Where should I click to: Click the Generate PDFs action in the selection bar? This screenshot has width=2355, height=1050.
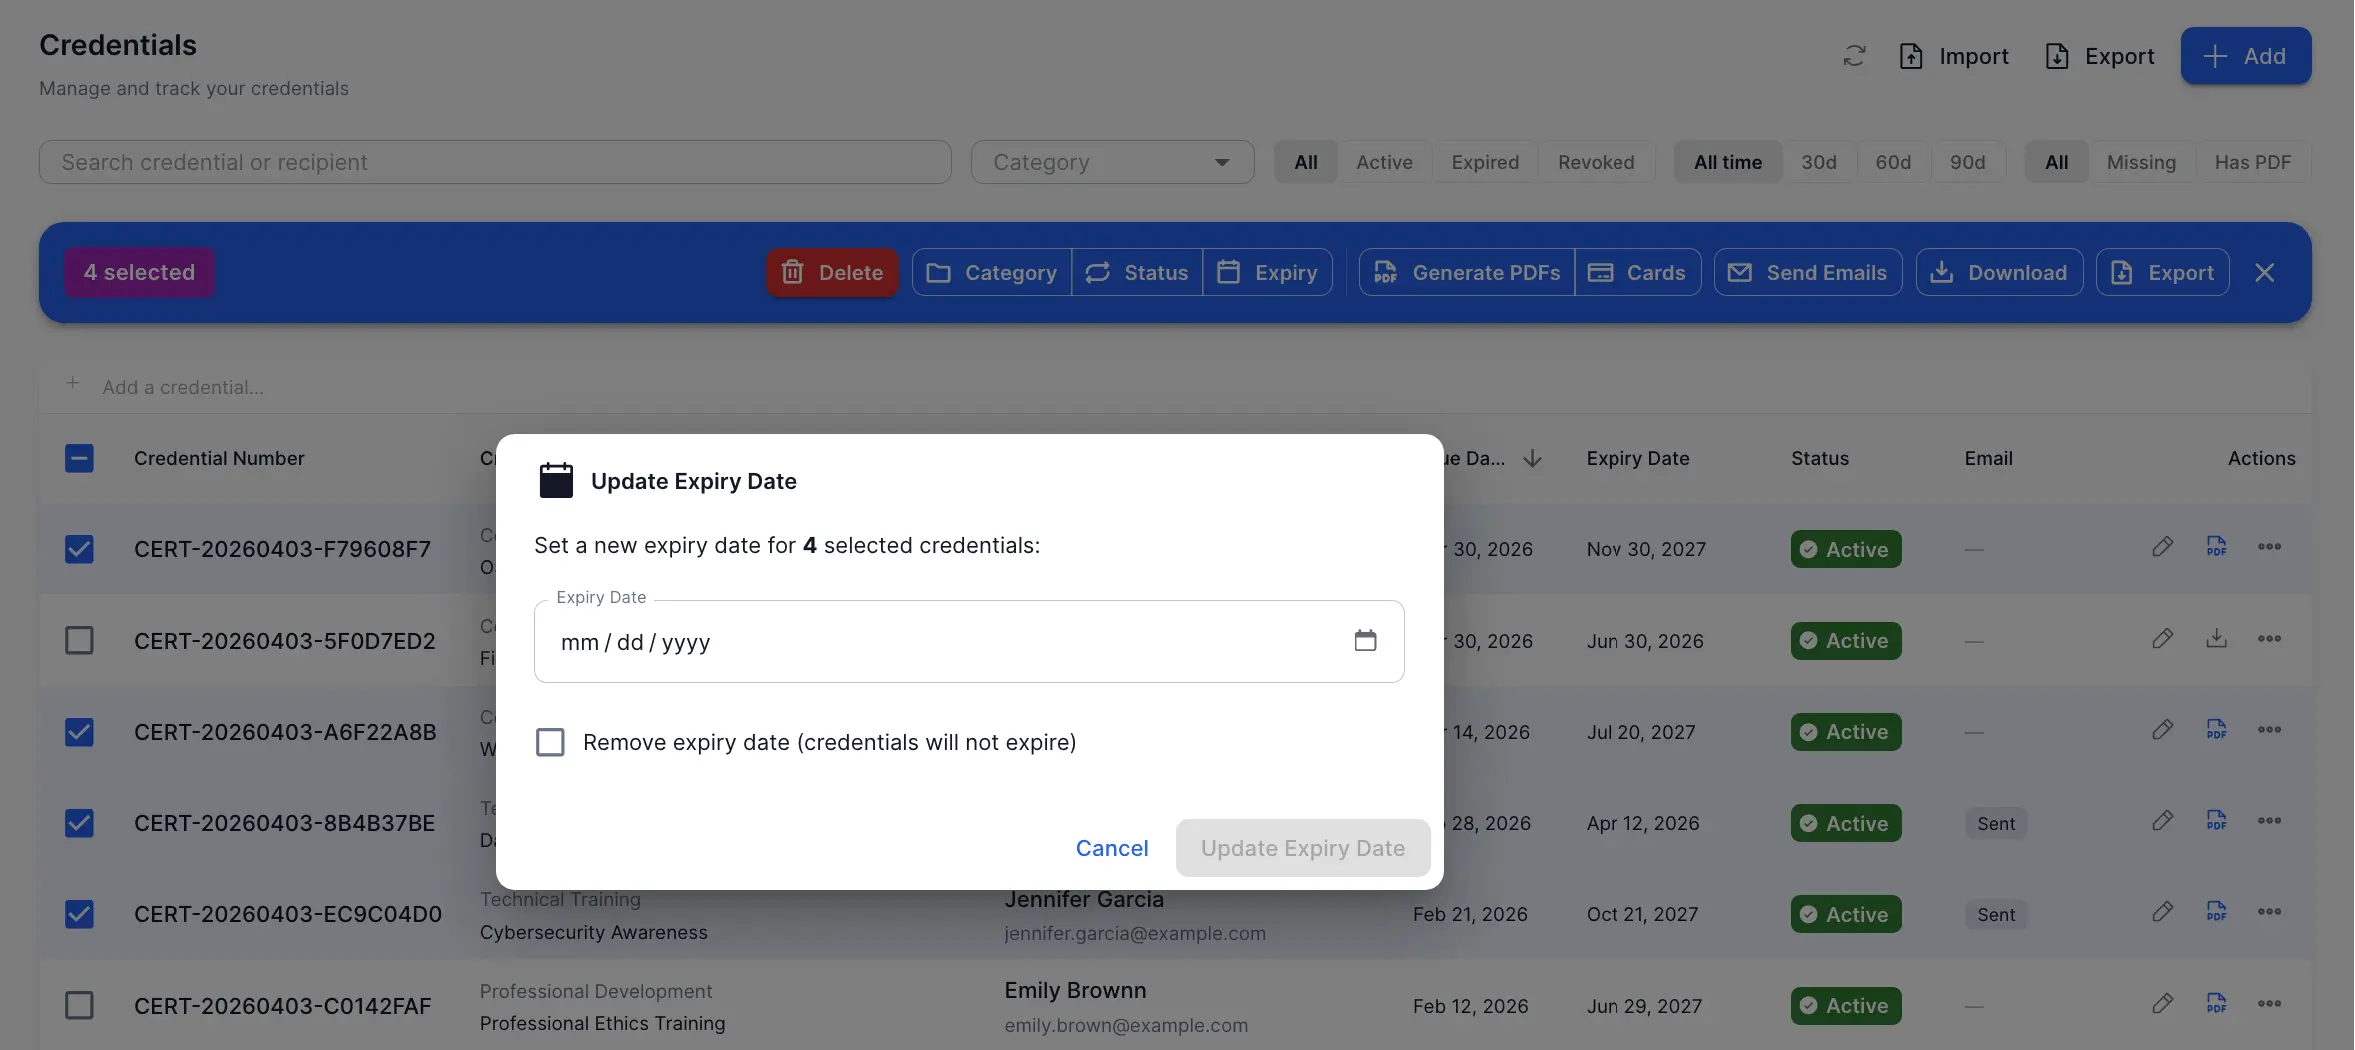(1464, 272)
